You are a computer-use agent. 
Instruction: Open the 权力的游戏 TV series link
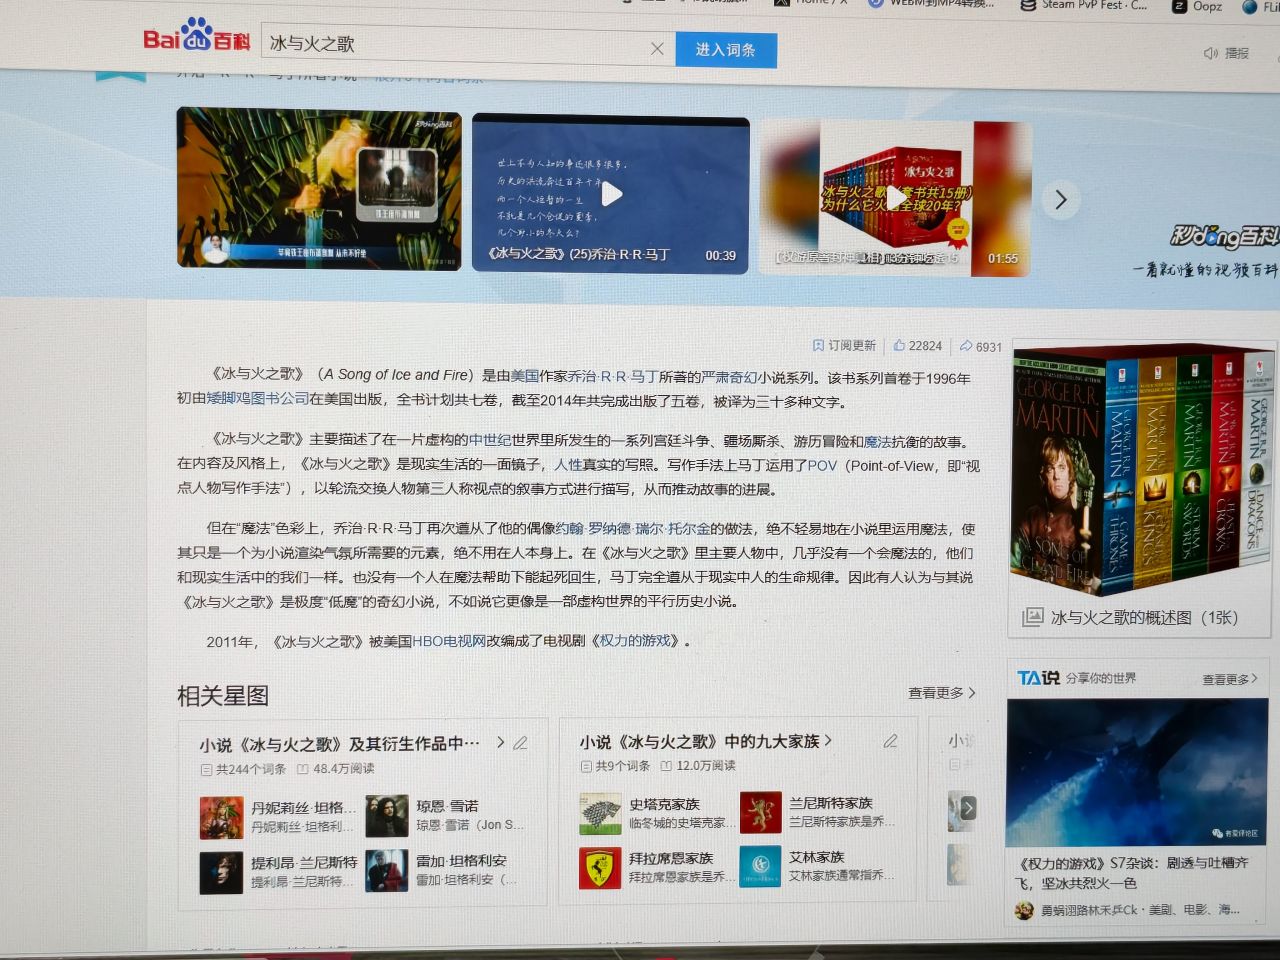coord(635,641)
